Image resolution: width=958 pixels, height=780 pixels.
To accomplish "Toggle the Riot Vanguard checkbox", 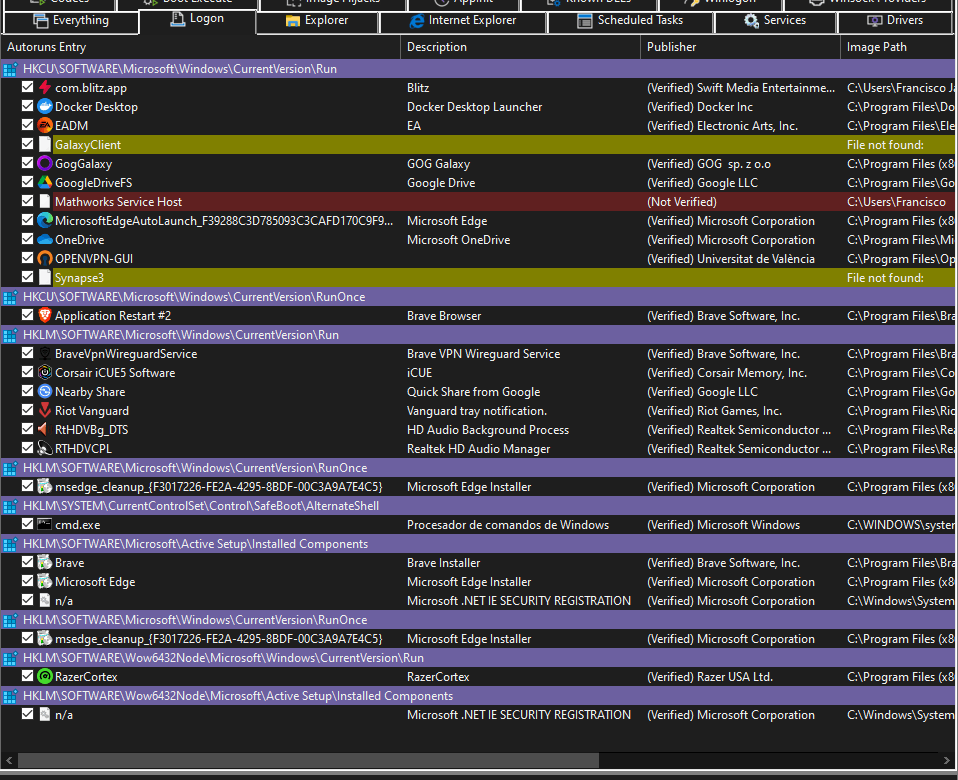I will coord(27,409).
